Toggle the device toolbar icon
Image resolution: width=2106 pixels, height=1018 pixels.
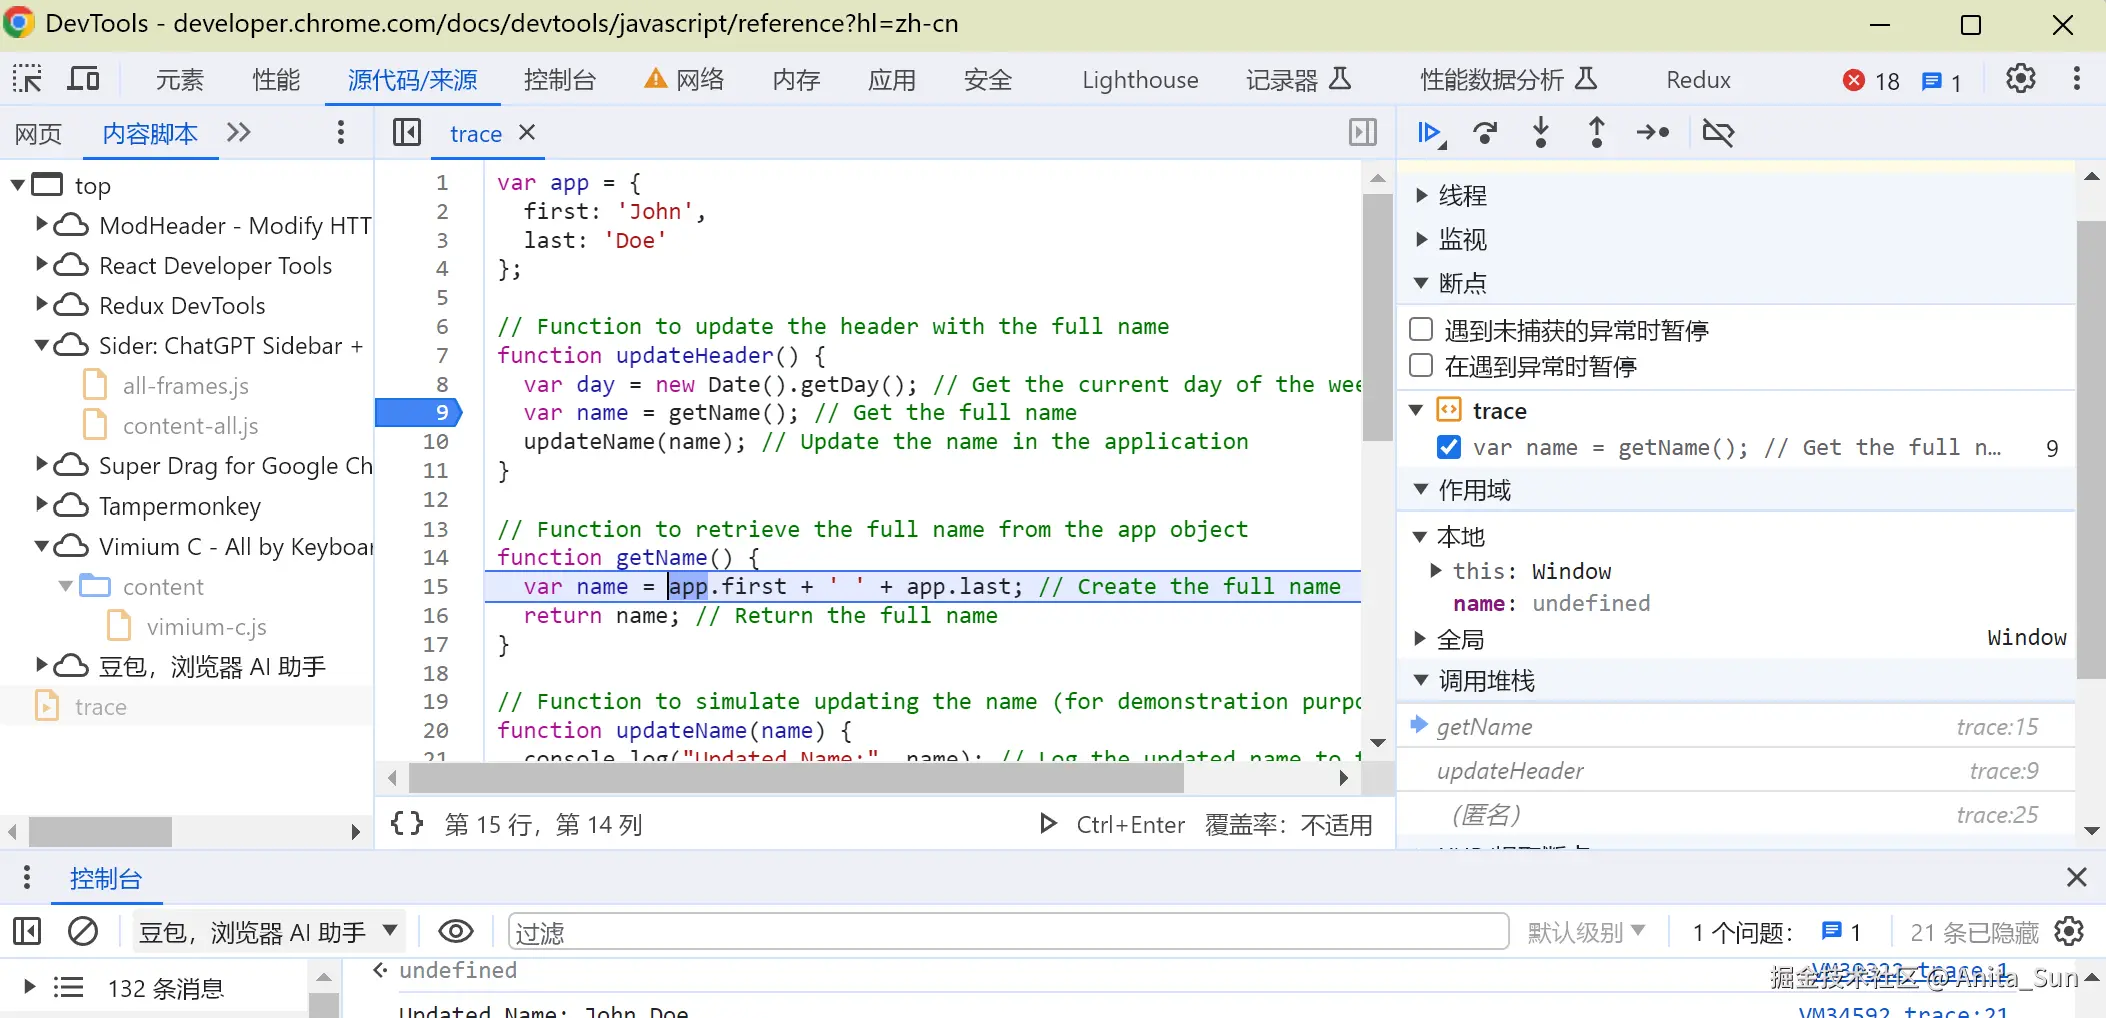point(83,79)
